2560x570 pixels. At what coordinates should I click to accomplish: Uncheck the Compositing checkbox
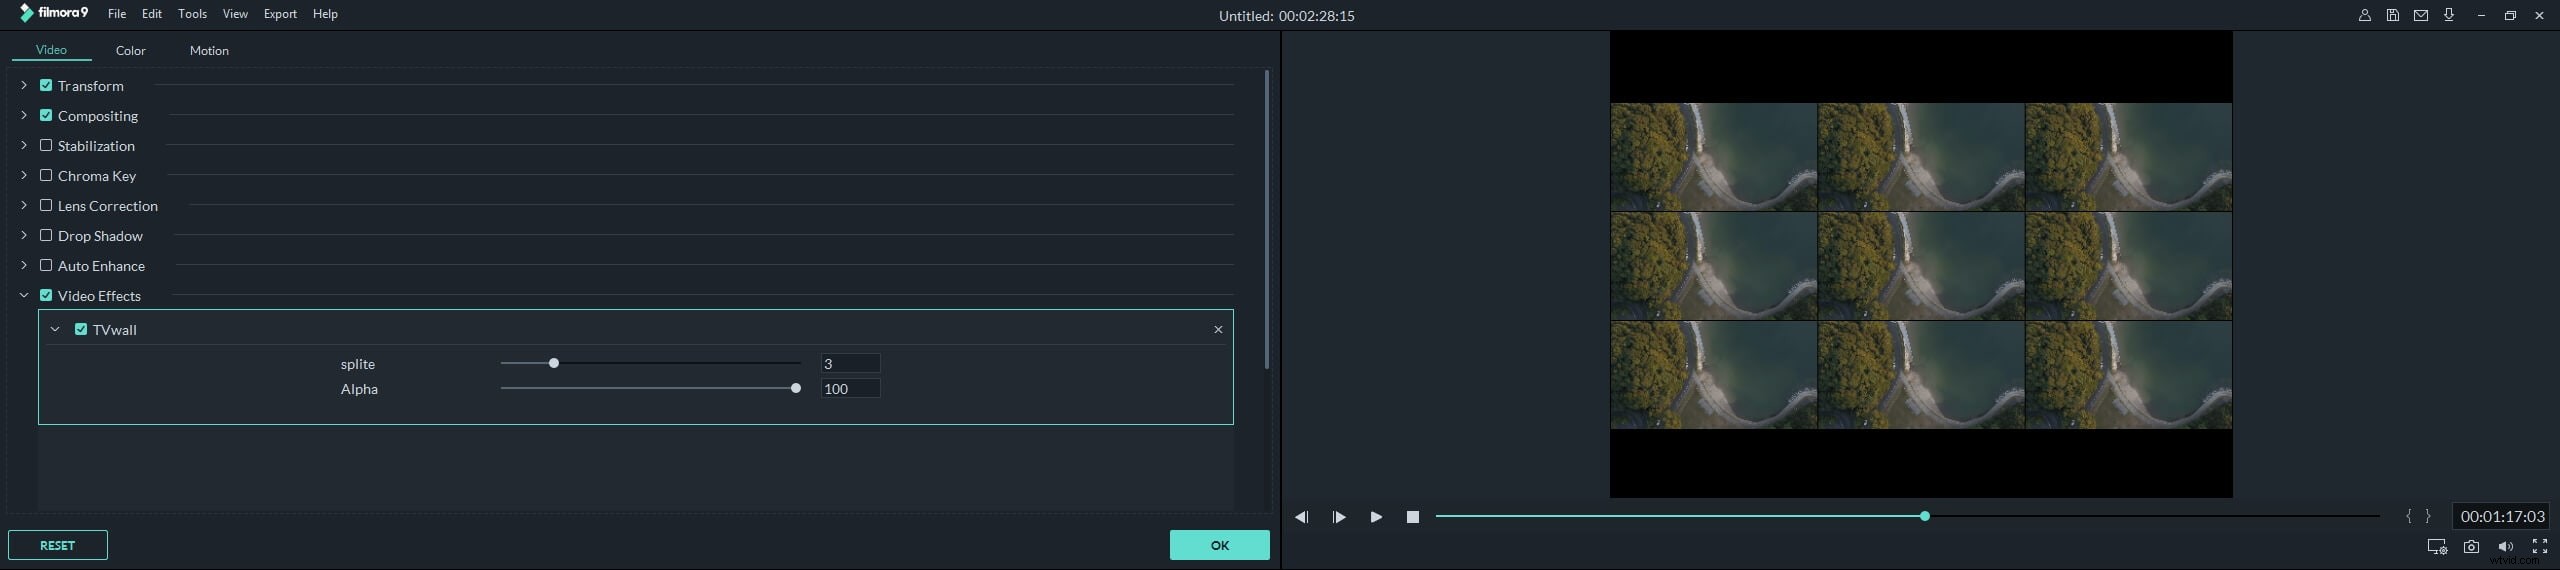[46, 115]
